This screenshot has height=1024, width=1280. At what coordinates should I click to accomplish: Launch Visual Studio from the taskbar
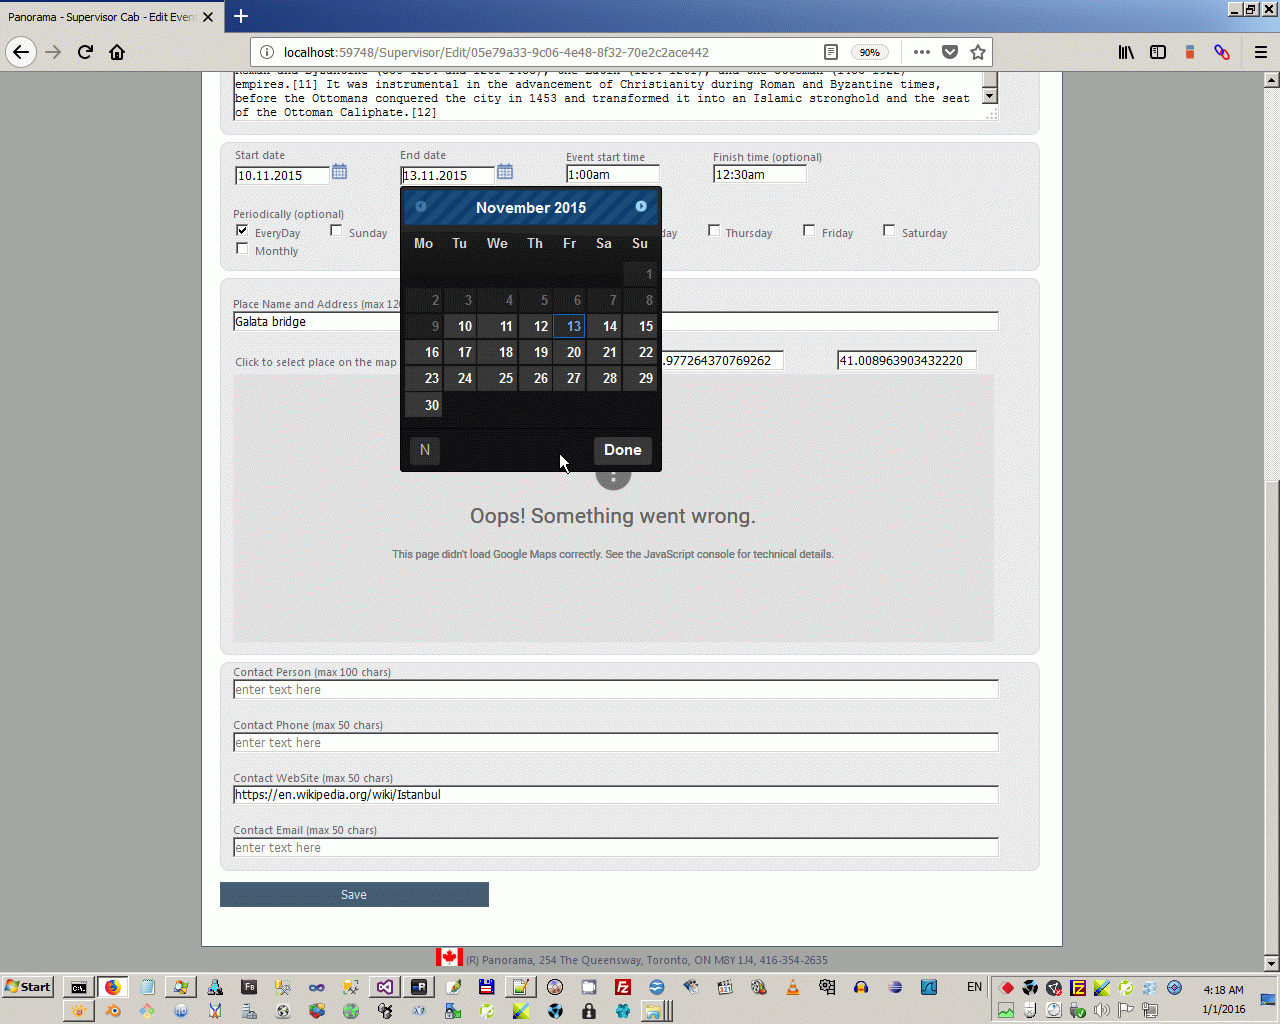[385, 987]
